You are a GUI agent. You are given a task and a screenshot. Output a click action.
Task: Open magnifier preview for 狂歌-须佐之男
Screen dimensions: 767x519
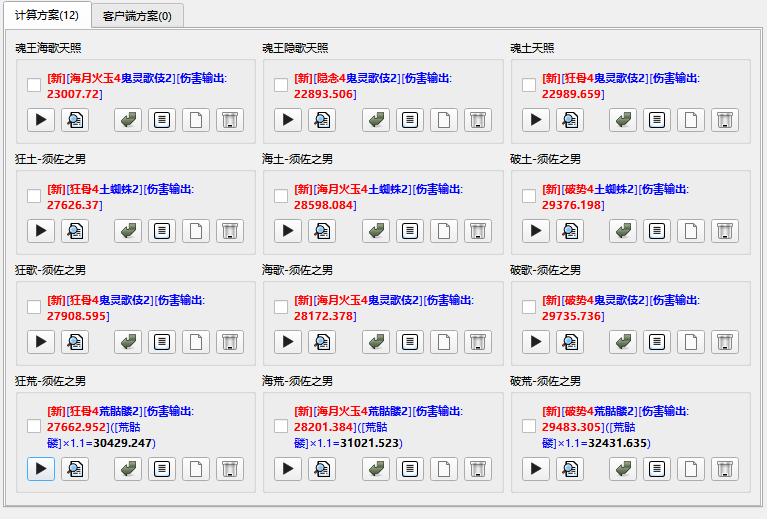pos(75,342)
